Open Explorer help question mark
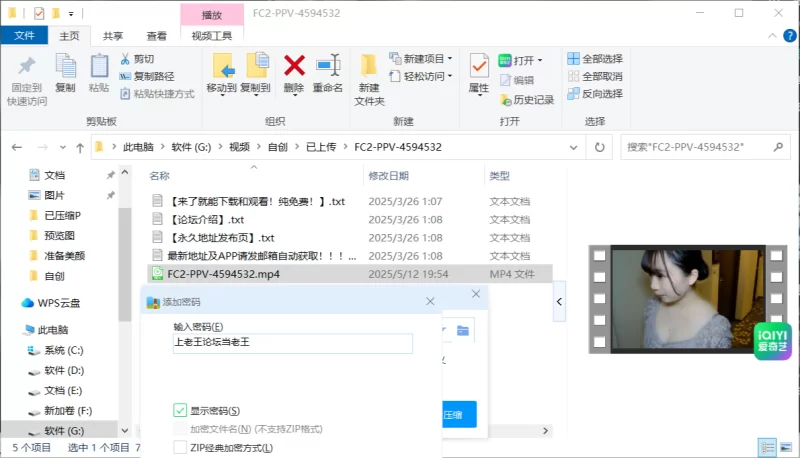 coord(789,36)
